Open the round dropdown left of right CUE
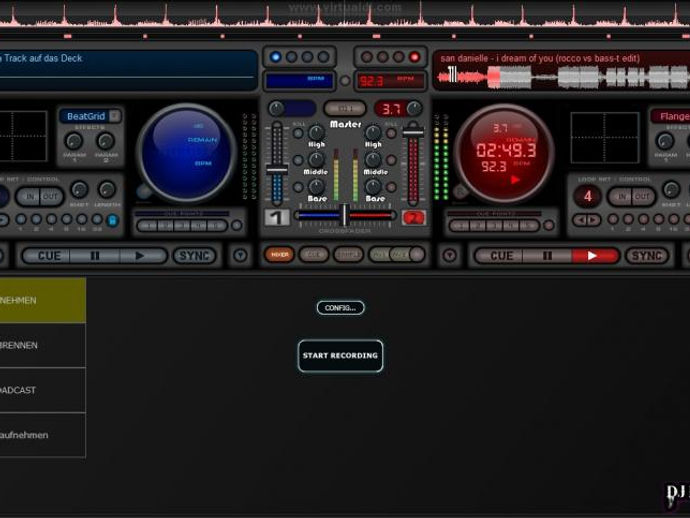690x518 pixels. coord(449,255)
